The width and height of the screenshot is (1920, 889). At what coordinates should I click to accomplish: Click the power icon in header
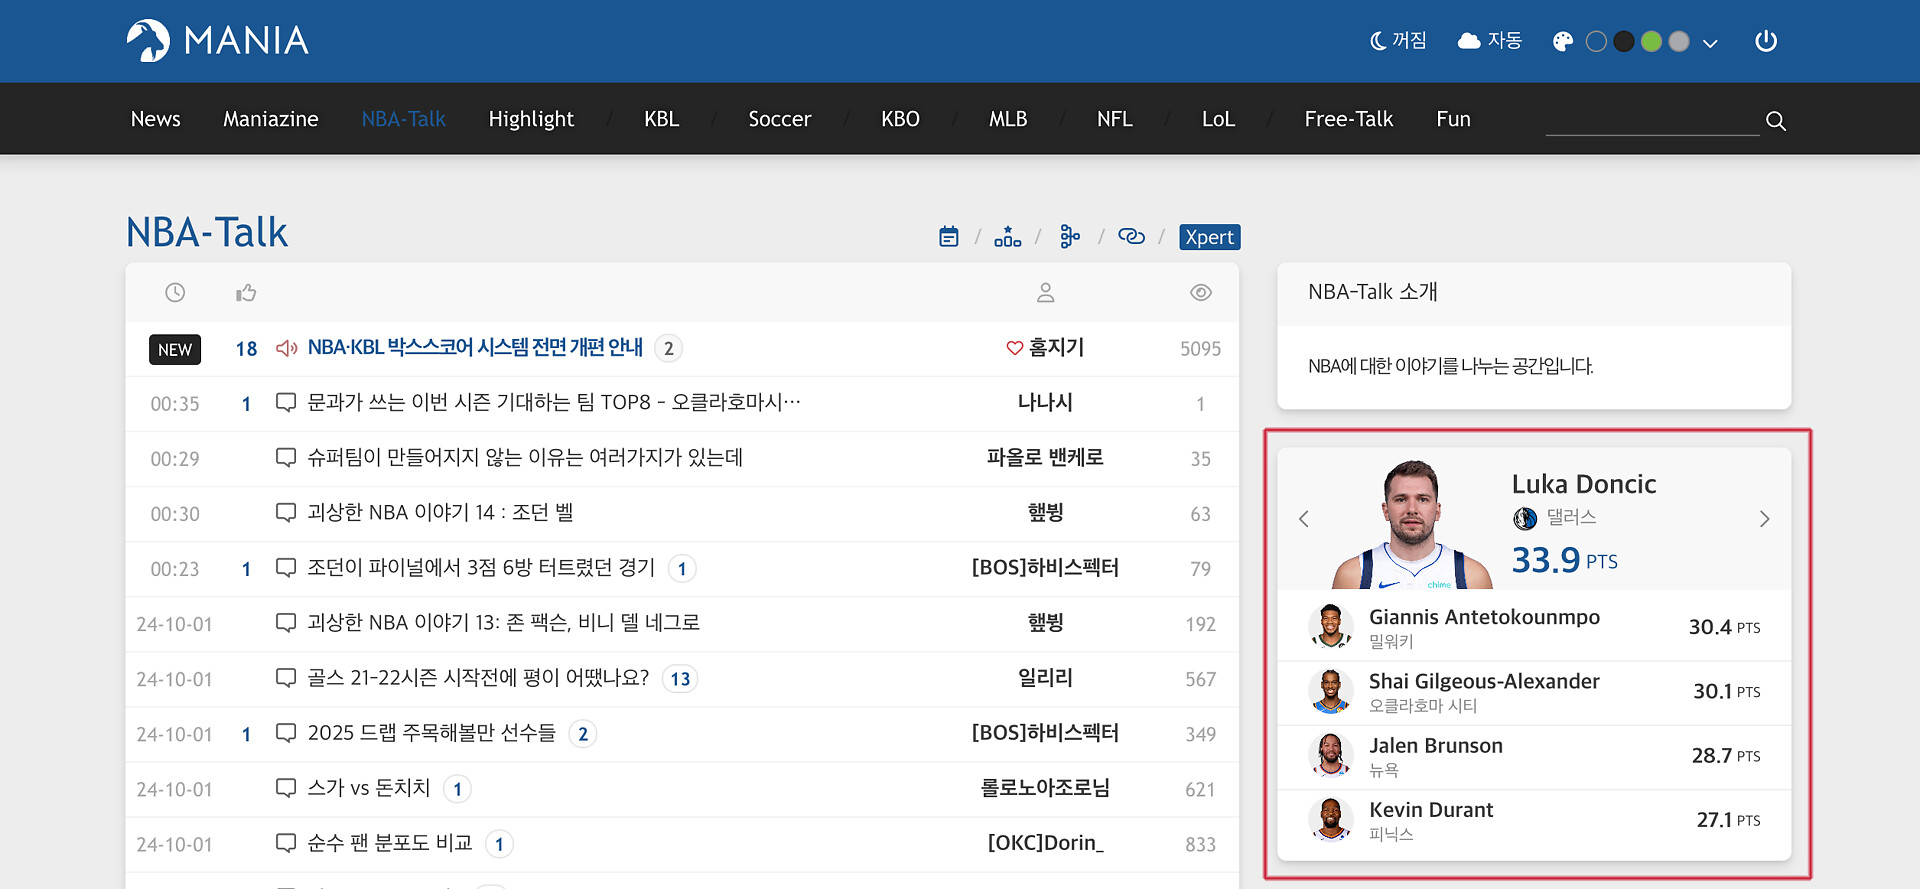(x=1766, y=41)
